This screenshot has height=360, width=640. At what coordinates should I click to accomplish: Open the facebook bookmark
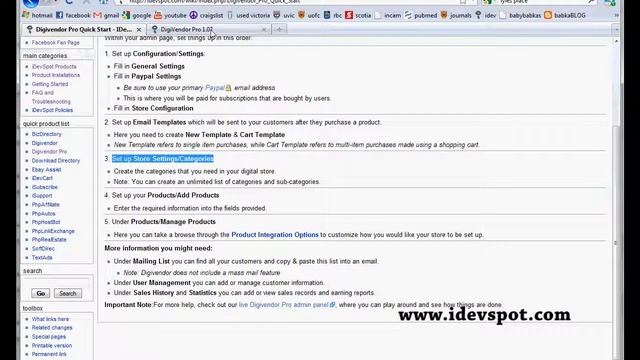[73, 16]
